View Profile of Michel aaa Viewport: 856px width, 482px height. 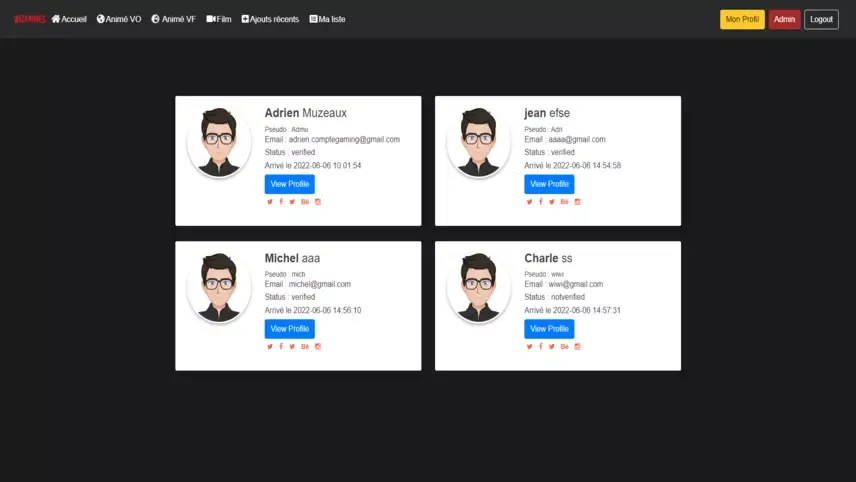coord(290,329)
